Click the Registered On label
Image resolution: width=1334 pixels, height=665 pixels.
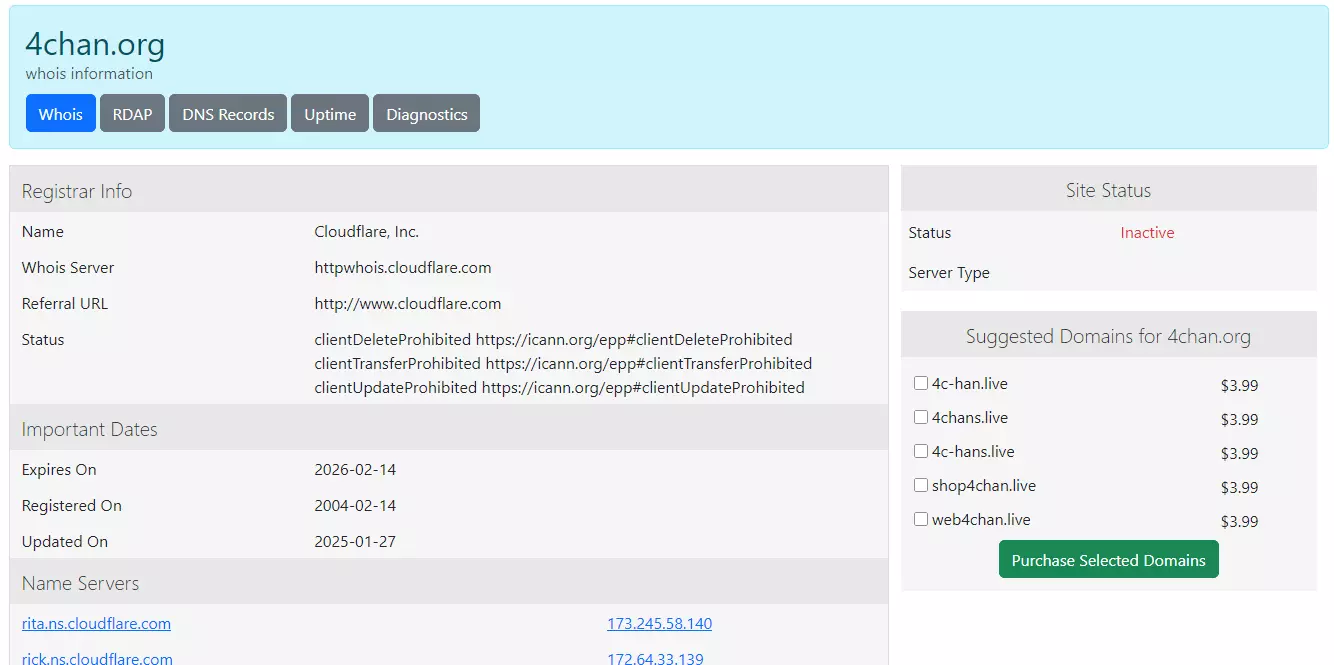pos(72,506)
